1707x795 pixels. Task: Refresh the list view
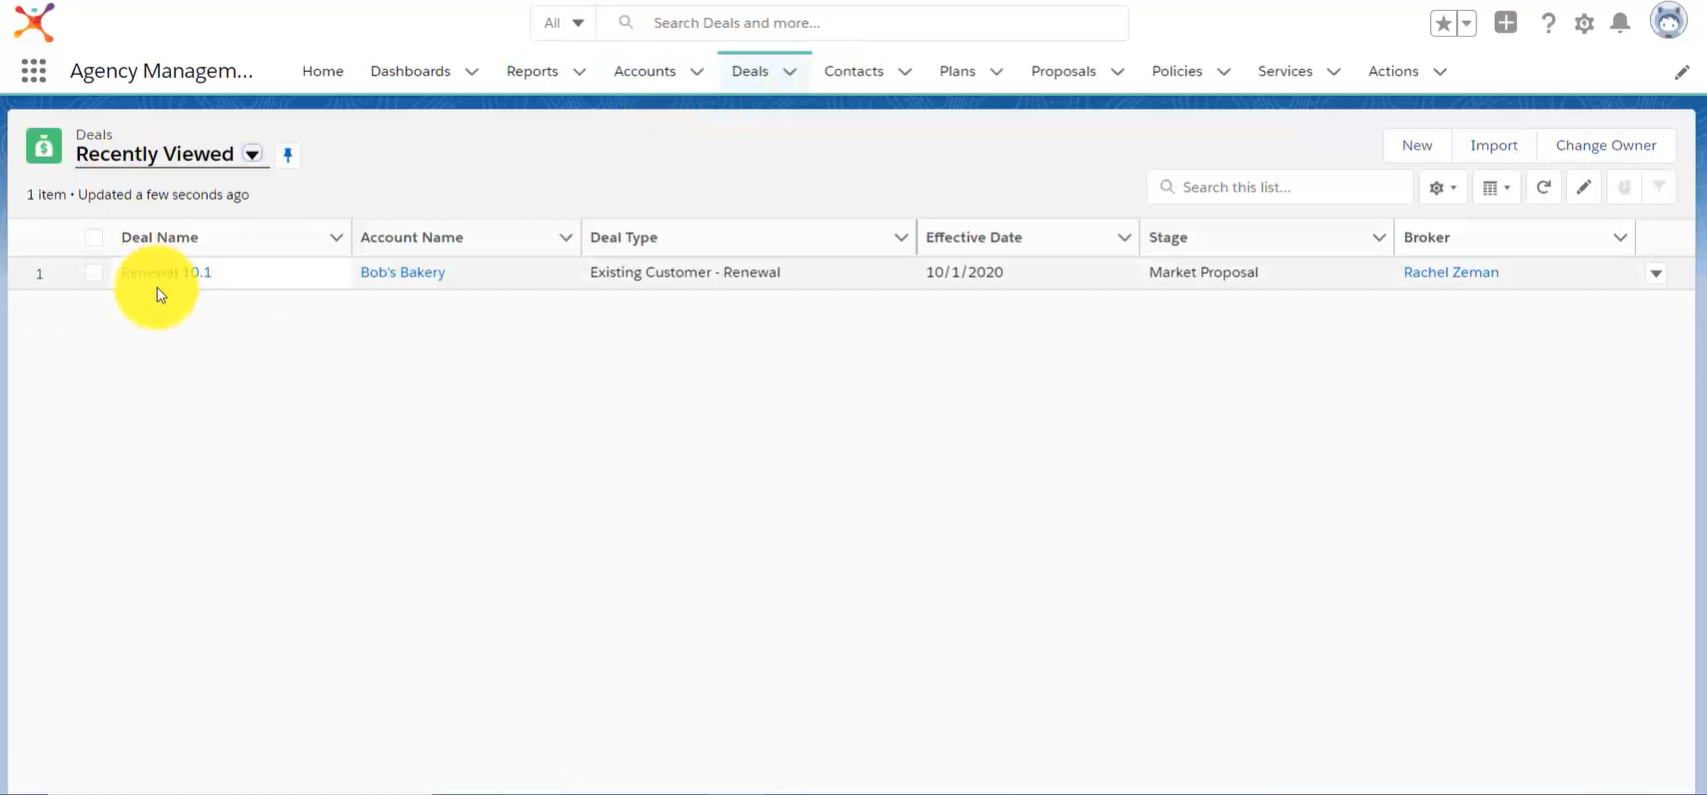click(1544, 187)
